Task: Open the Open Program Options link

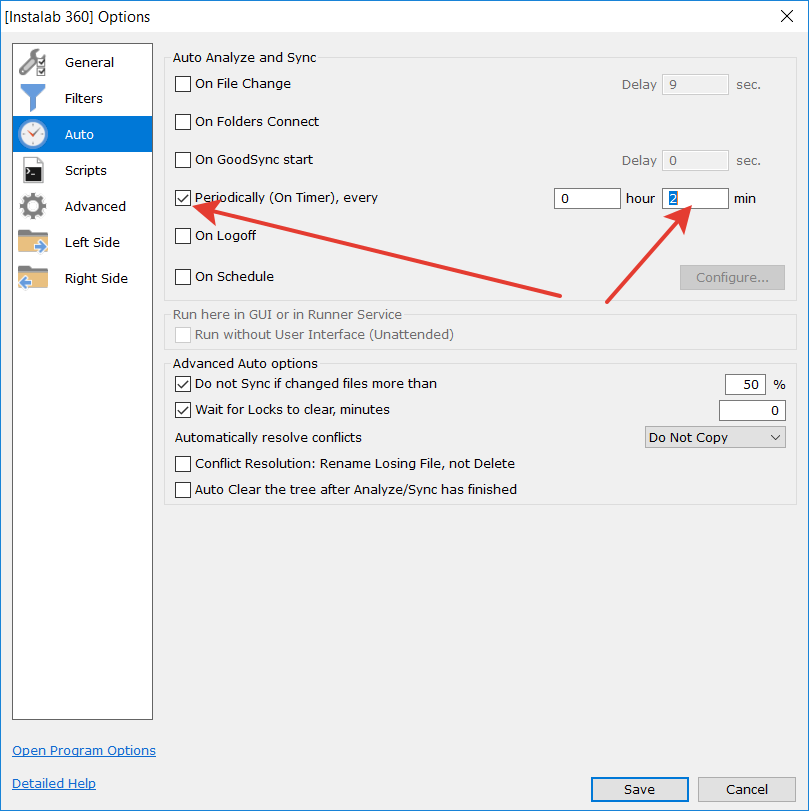Action: tap(84, 750)
